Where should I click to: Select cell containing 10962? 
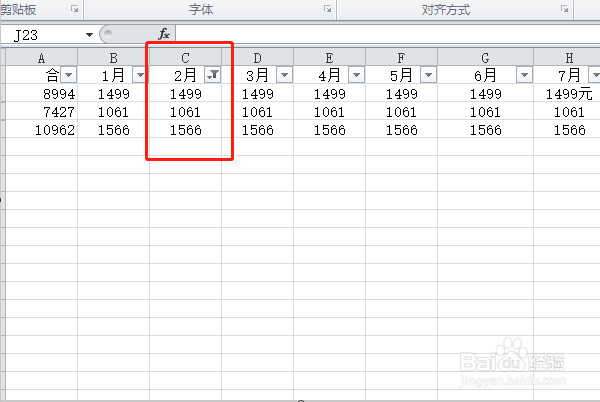click(x=41, y=129)
